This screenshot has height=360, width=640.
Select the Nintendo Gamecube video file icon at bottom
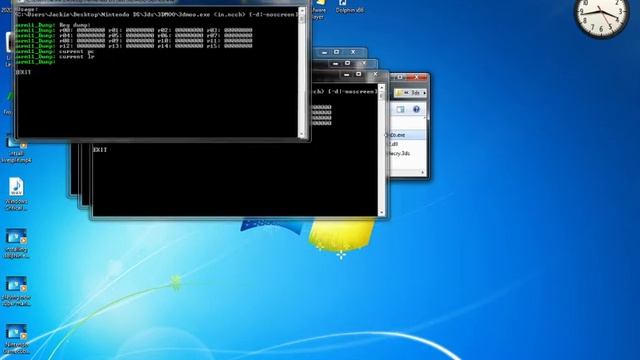[16, 332]
